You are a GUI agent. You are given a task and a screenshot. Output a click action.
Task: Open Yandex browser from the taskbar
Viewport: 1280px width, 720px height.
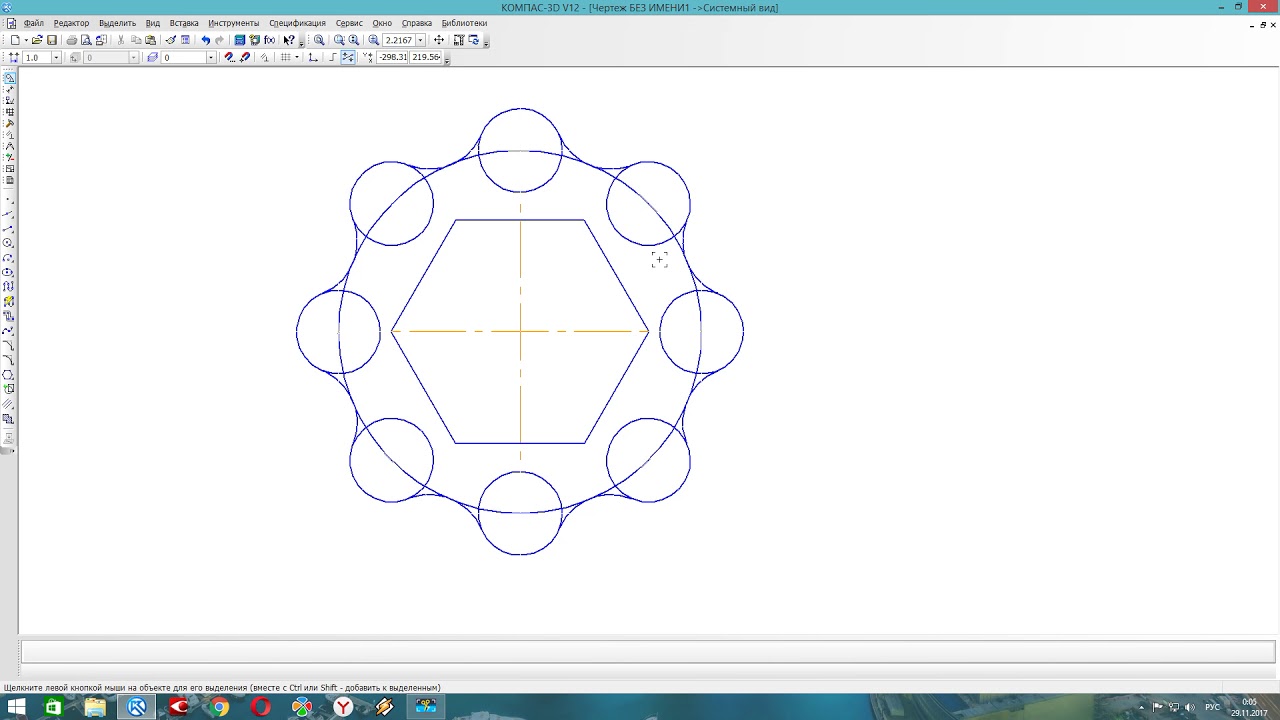[x=343, y=707]
